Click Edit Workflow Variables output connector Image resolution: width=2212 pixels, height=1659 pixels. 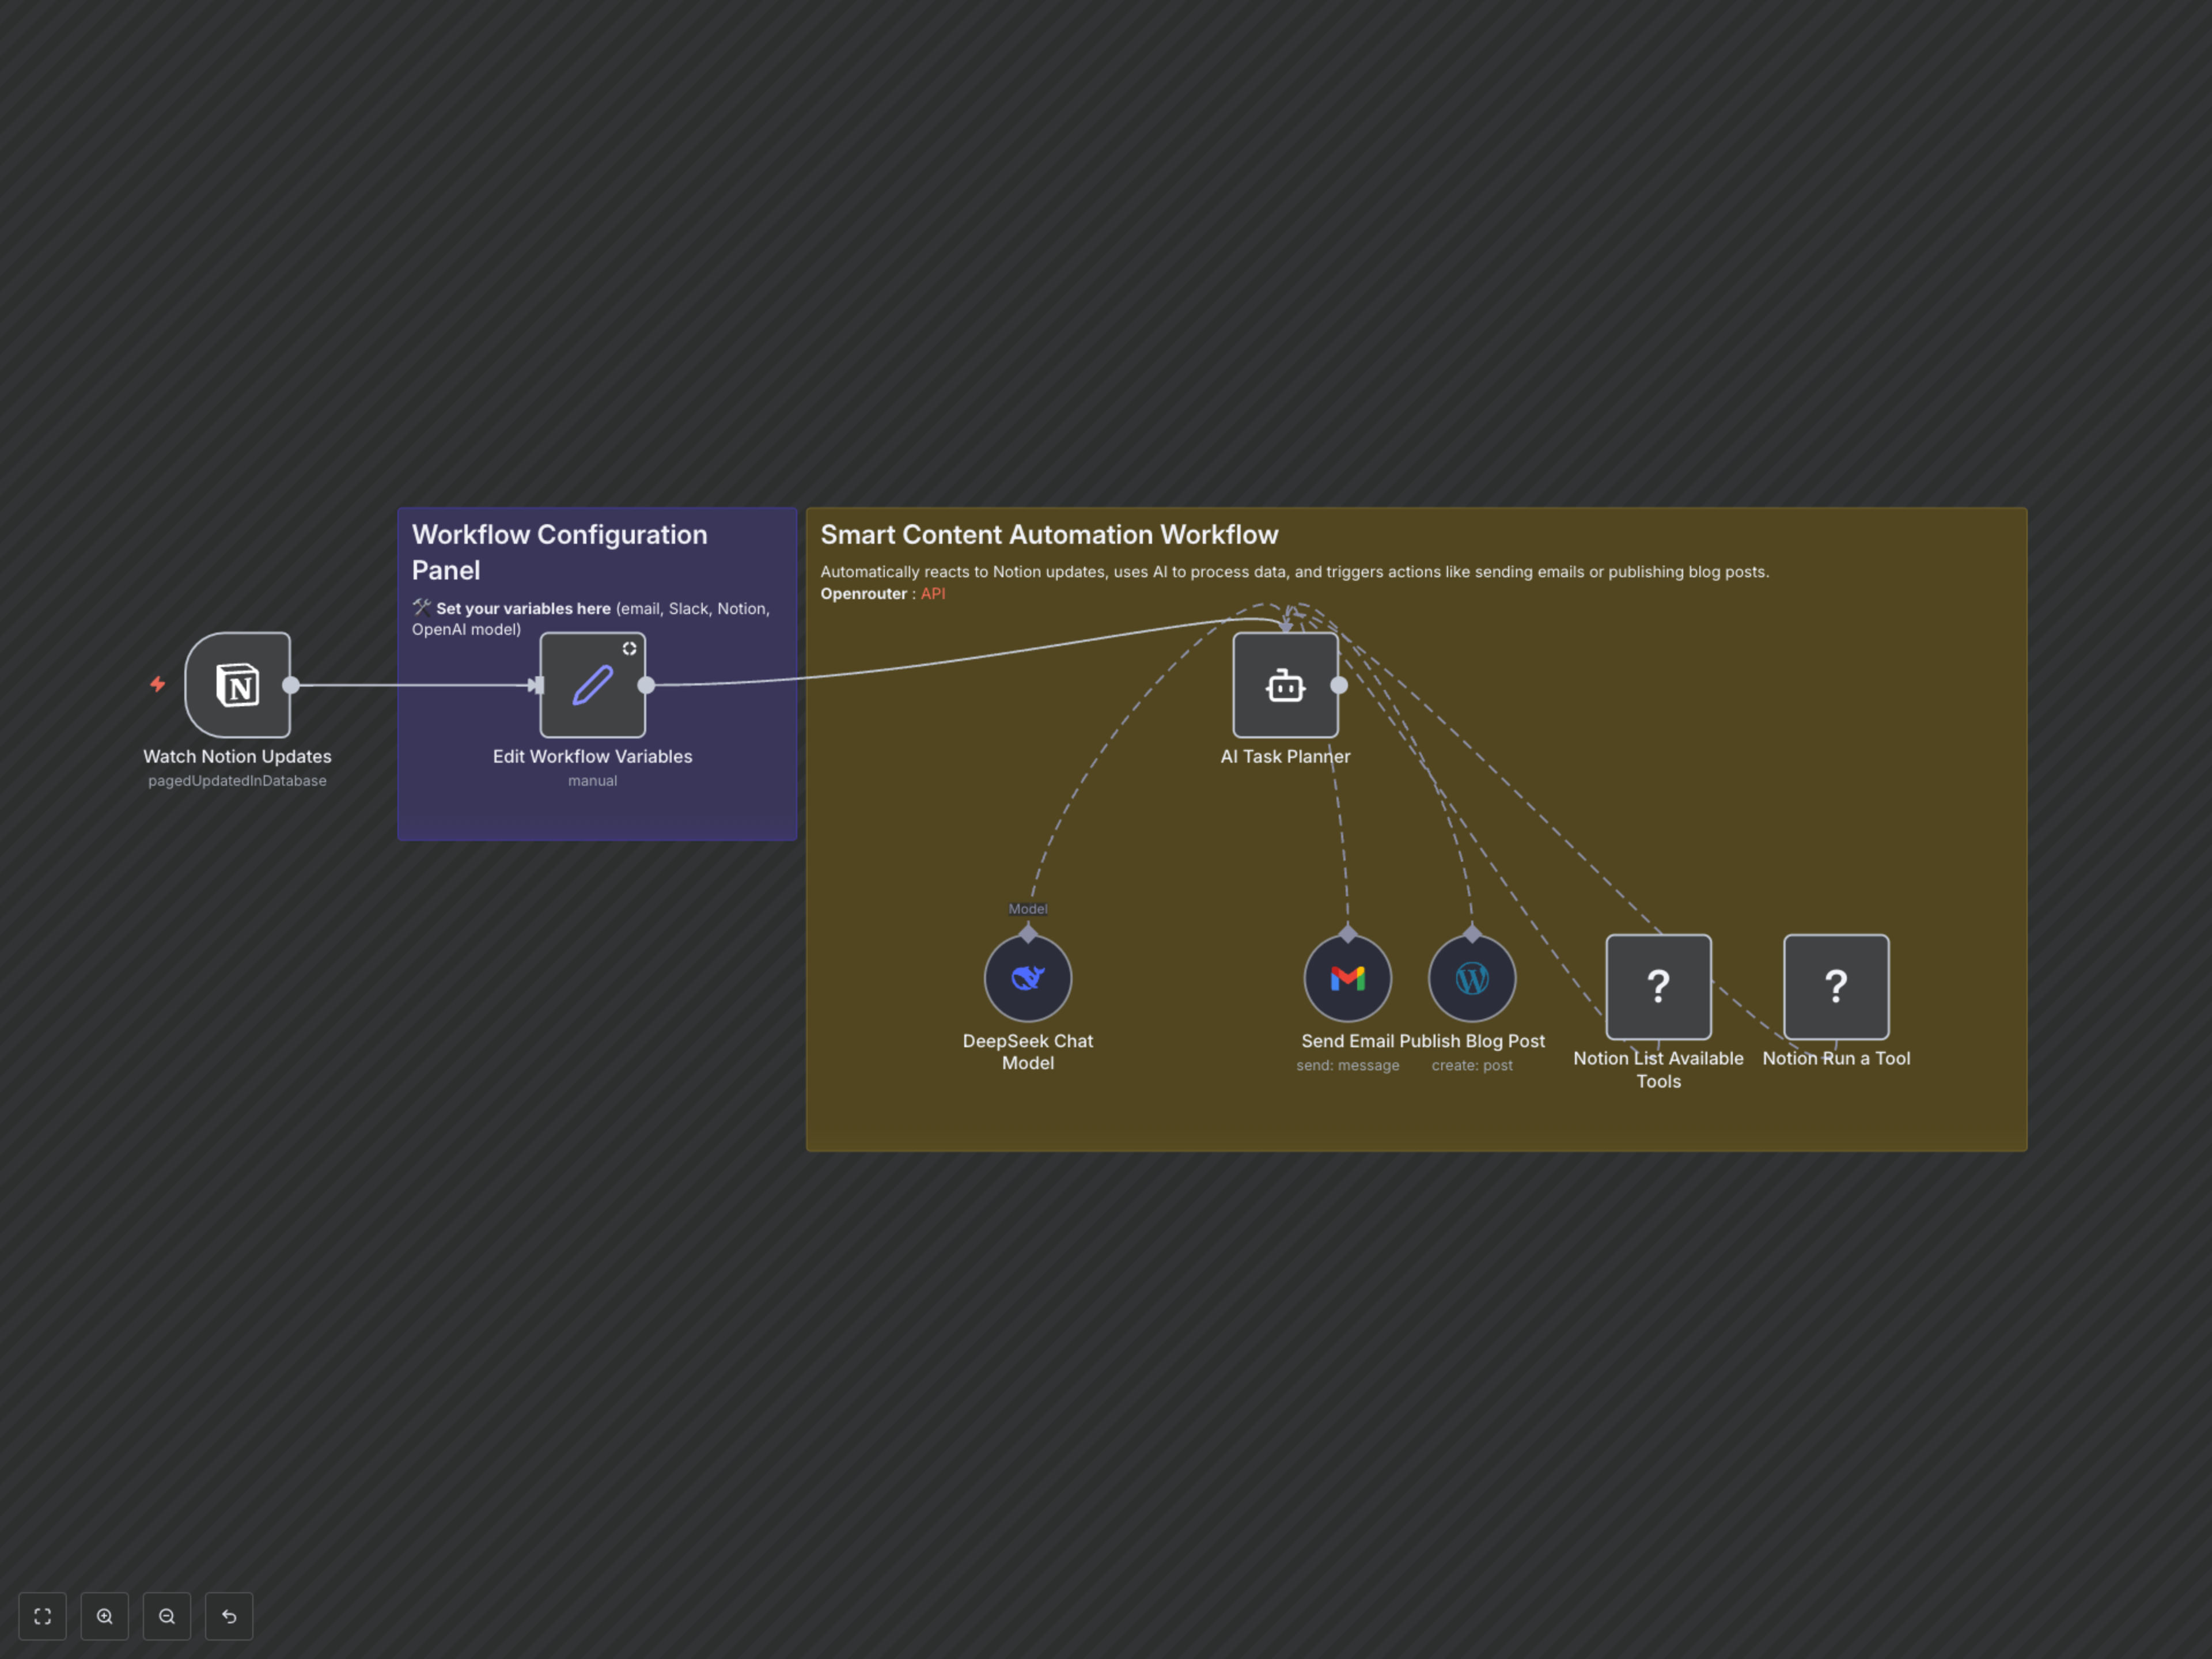point(646,685)
